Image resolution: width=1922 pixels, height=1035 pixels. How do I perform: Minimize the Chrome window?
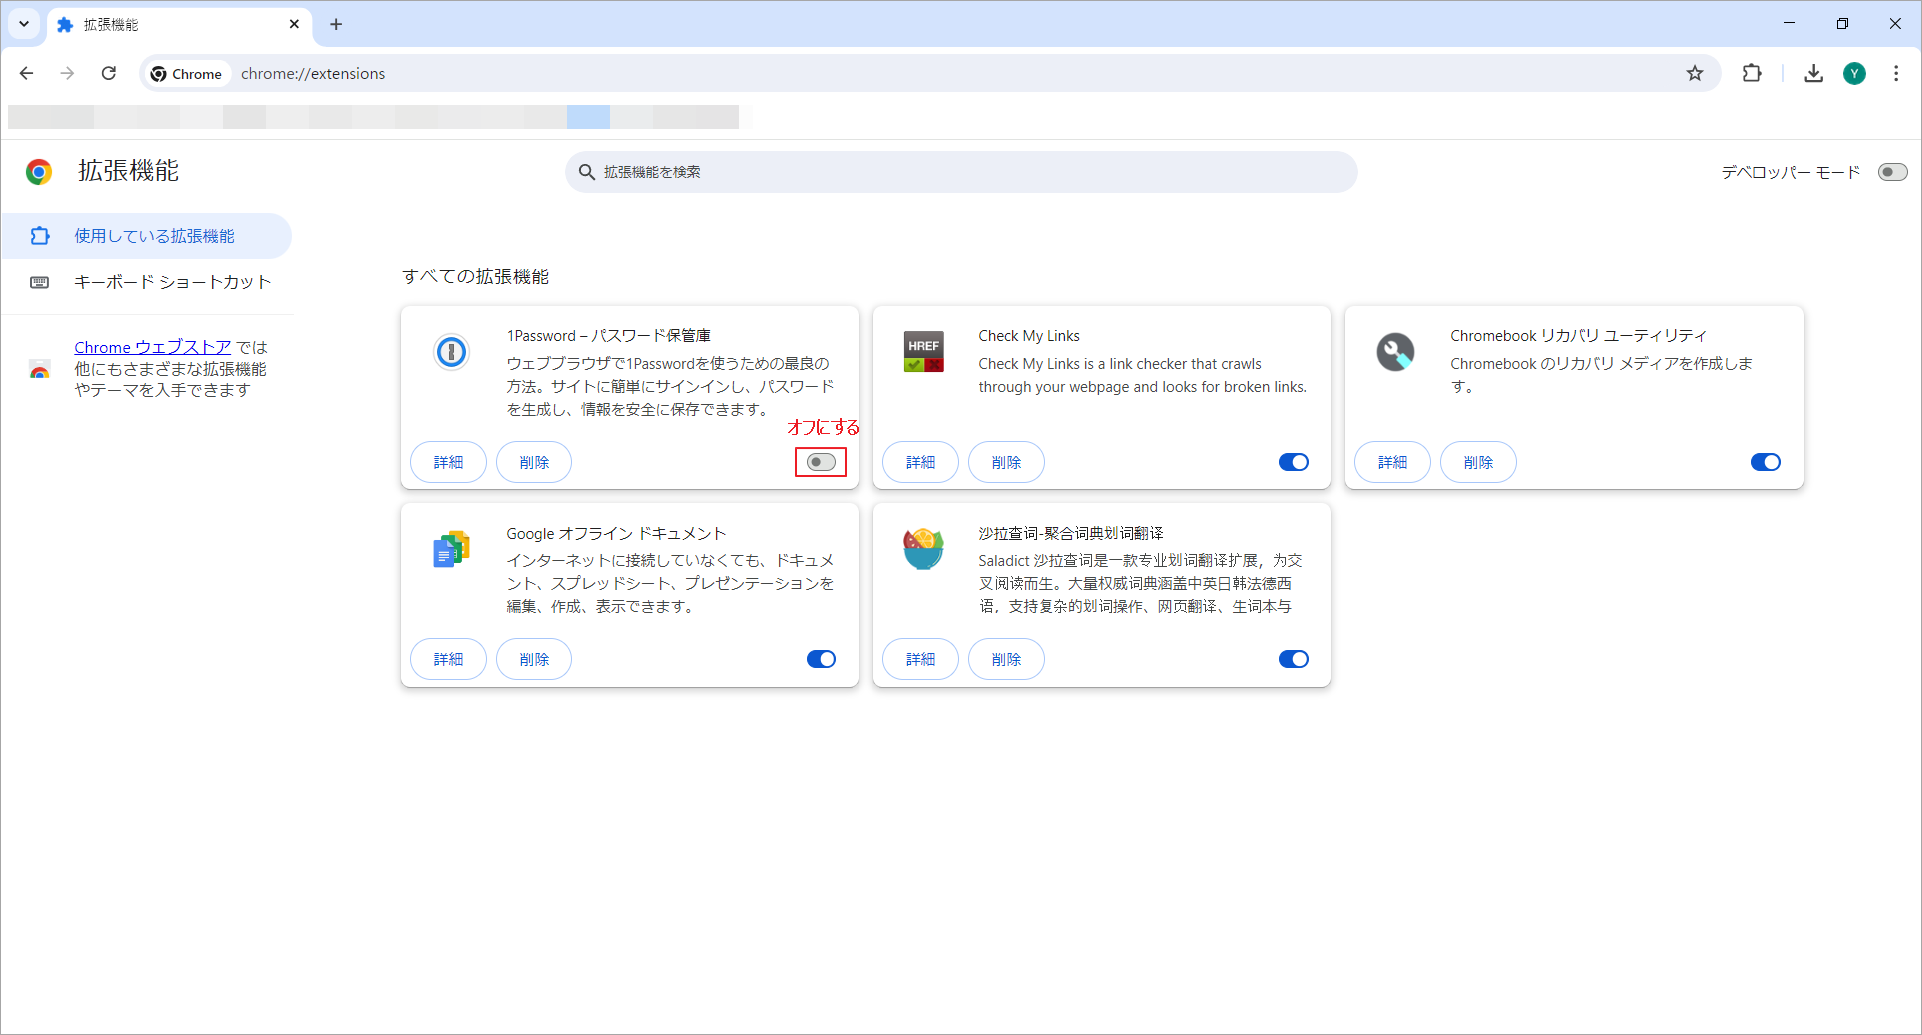click(1790, 23)
